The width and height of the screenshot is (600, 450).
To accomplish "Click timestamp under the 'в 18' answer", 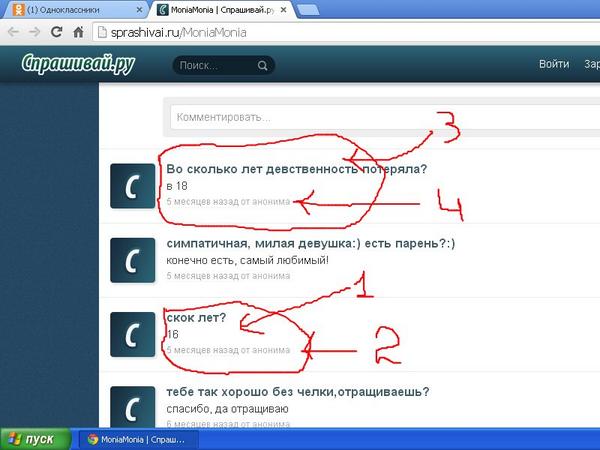I will 228,202.
